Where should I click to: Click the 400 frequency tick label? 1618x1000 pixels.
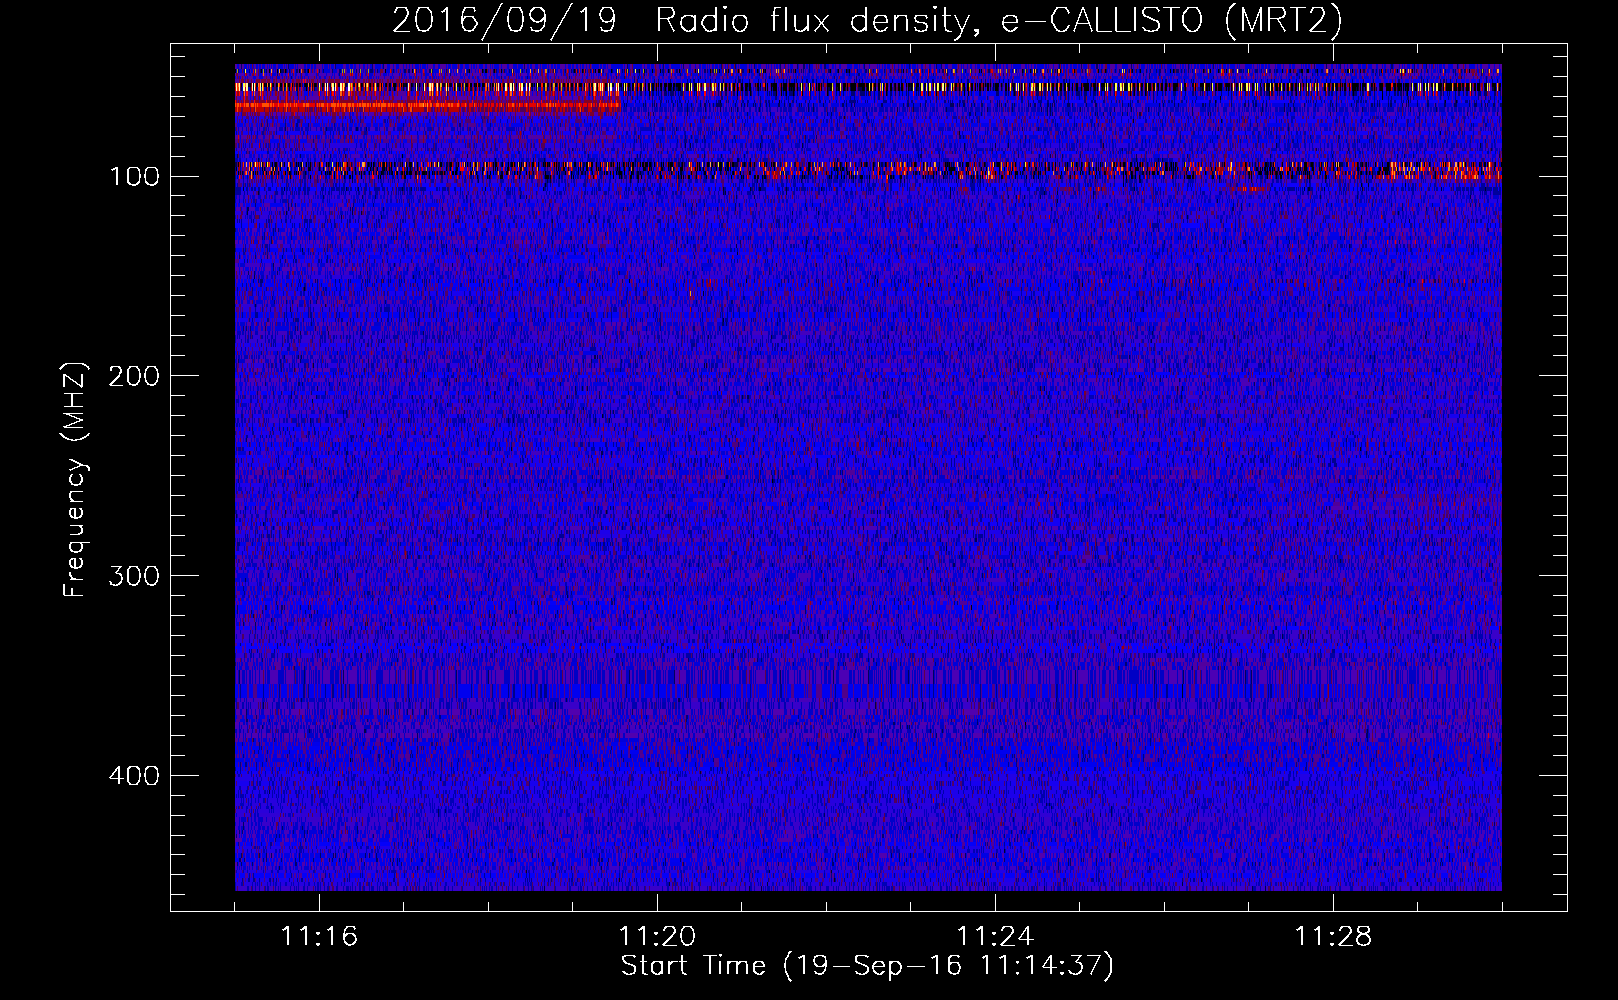(x=134, y=776)
